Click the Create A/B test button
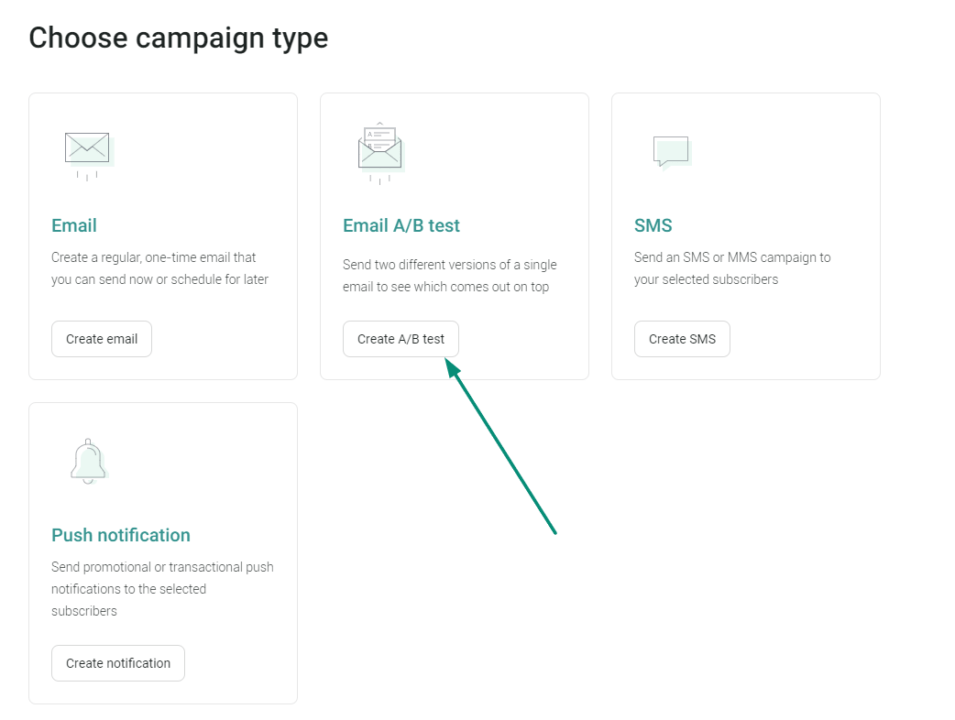 click(400, 338)
